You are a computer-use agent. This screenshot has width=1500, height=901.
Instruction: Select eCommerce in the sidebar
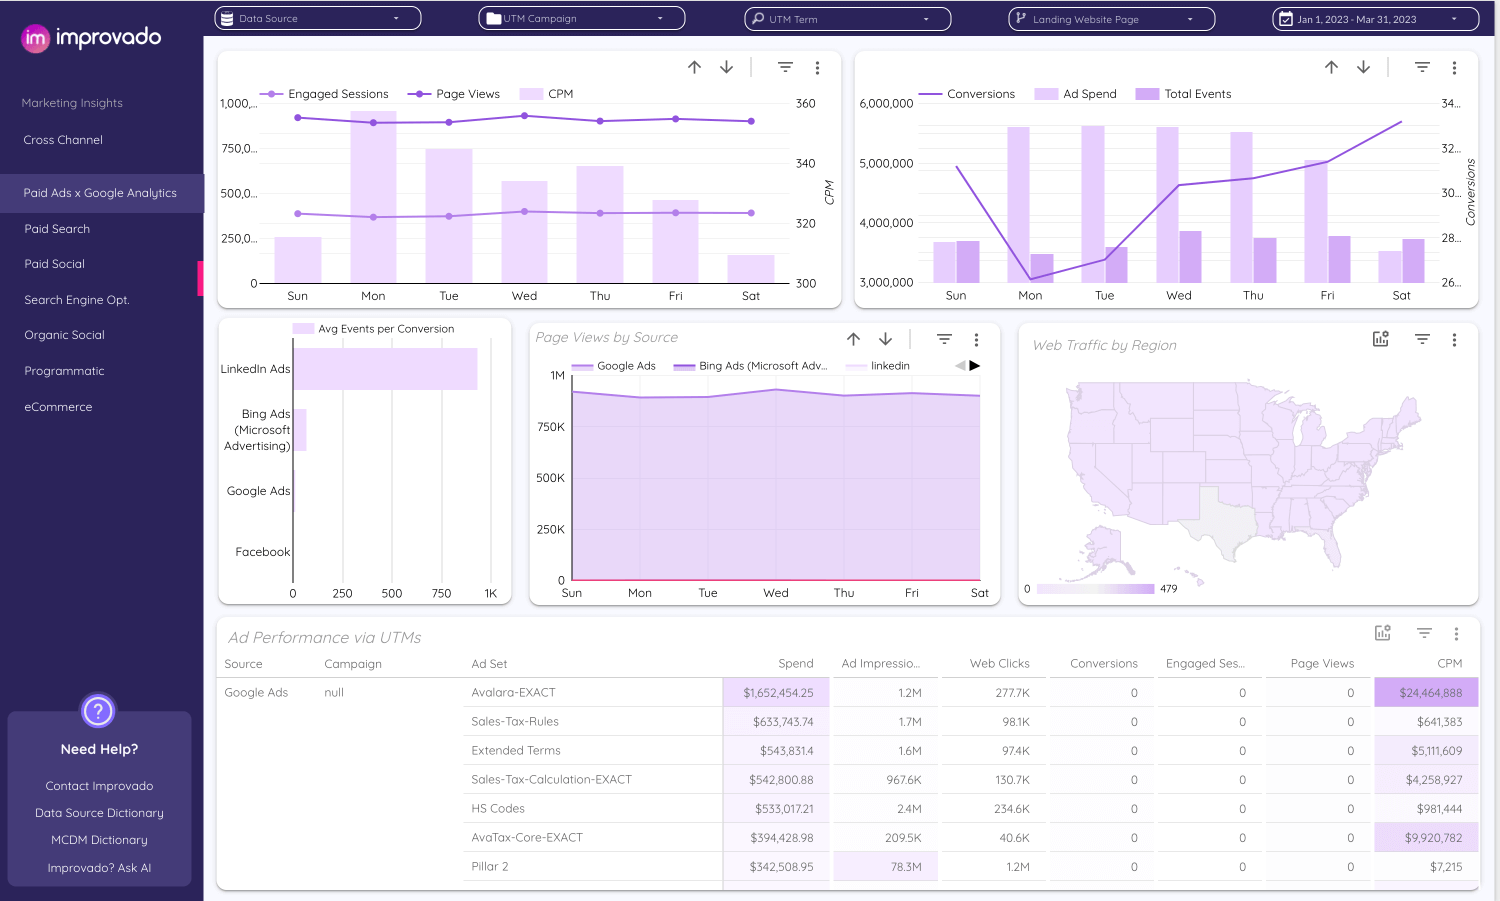[x=58, y=407]
